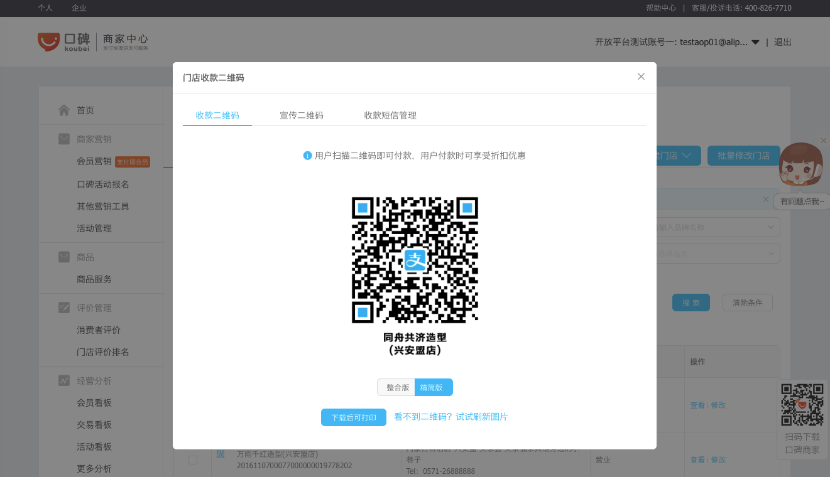
Task: Expand the 门店 dropdown button
Action: 679,156
